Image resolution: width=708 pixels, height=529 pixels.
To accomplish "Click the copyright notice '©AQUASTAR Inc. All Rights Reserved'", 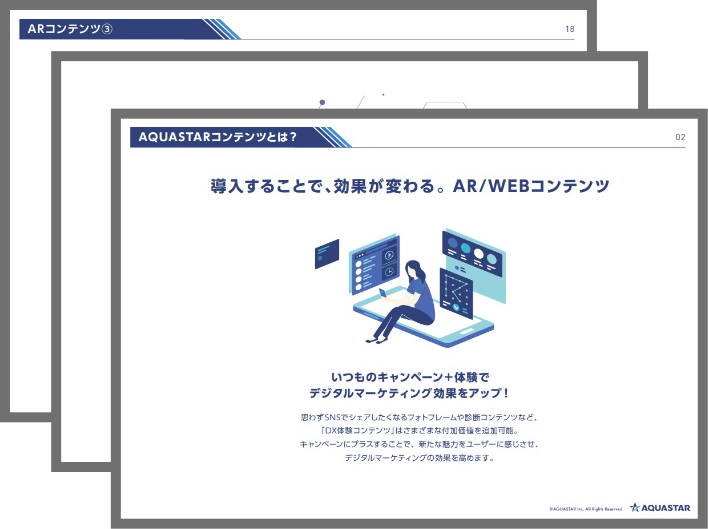I will click(586, 509).
